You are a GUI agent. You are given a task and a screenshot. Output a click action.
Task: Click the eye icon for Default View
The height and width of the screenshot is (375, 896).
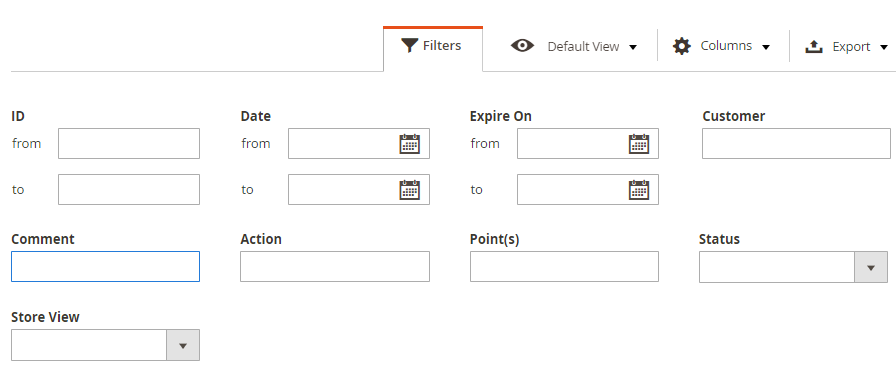(x=522, y=46)
